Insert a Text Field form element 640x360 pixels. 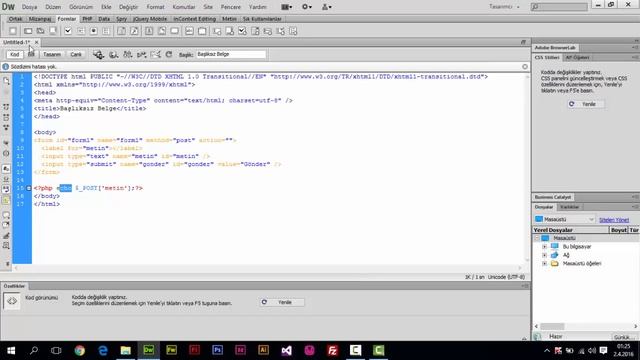[28, 31]
